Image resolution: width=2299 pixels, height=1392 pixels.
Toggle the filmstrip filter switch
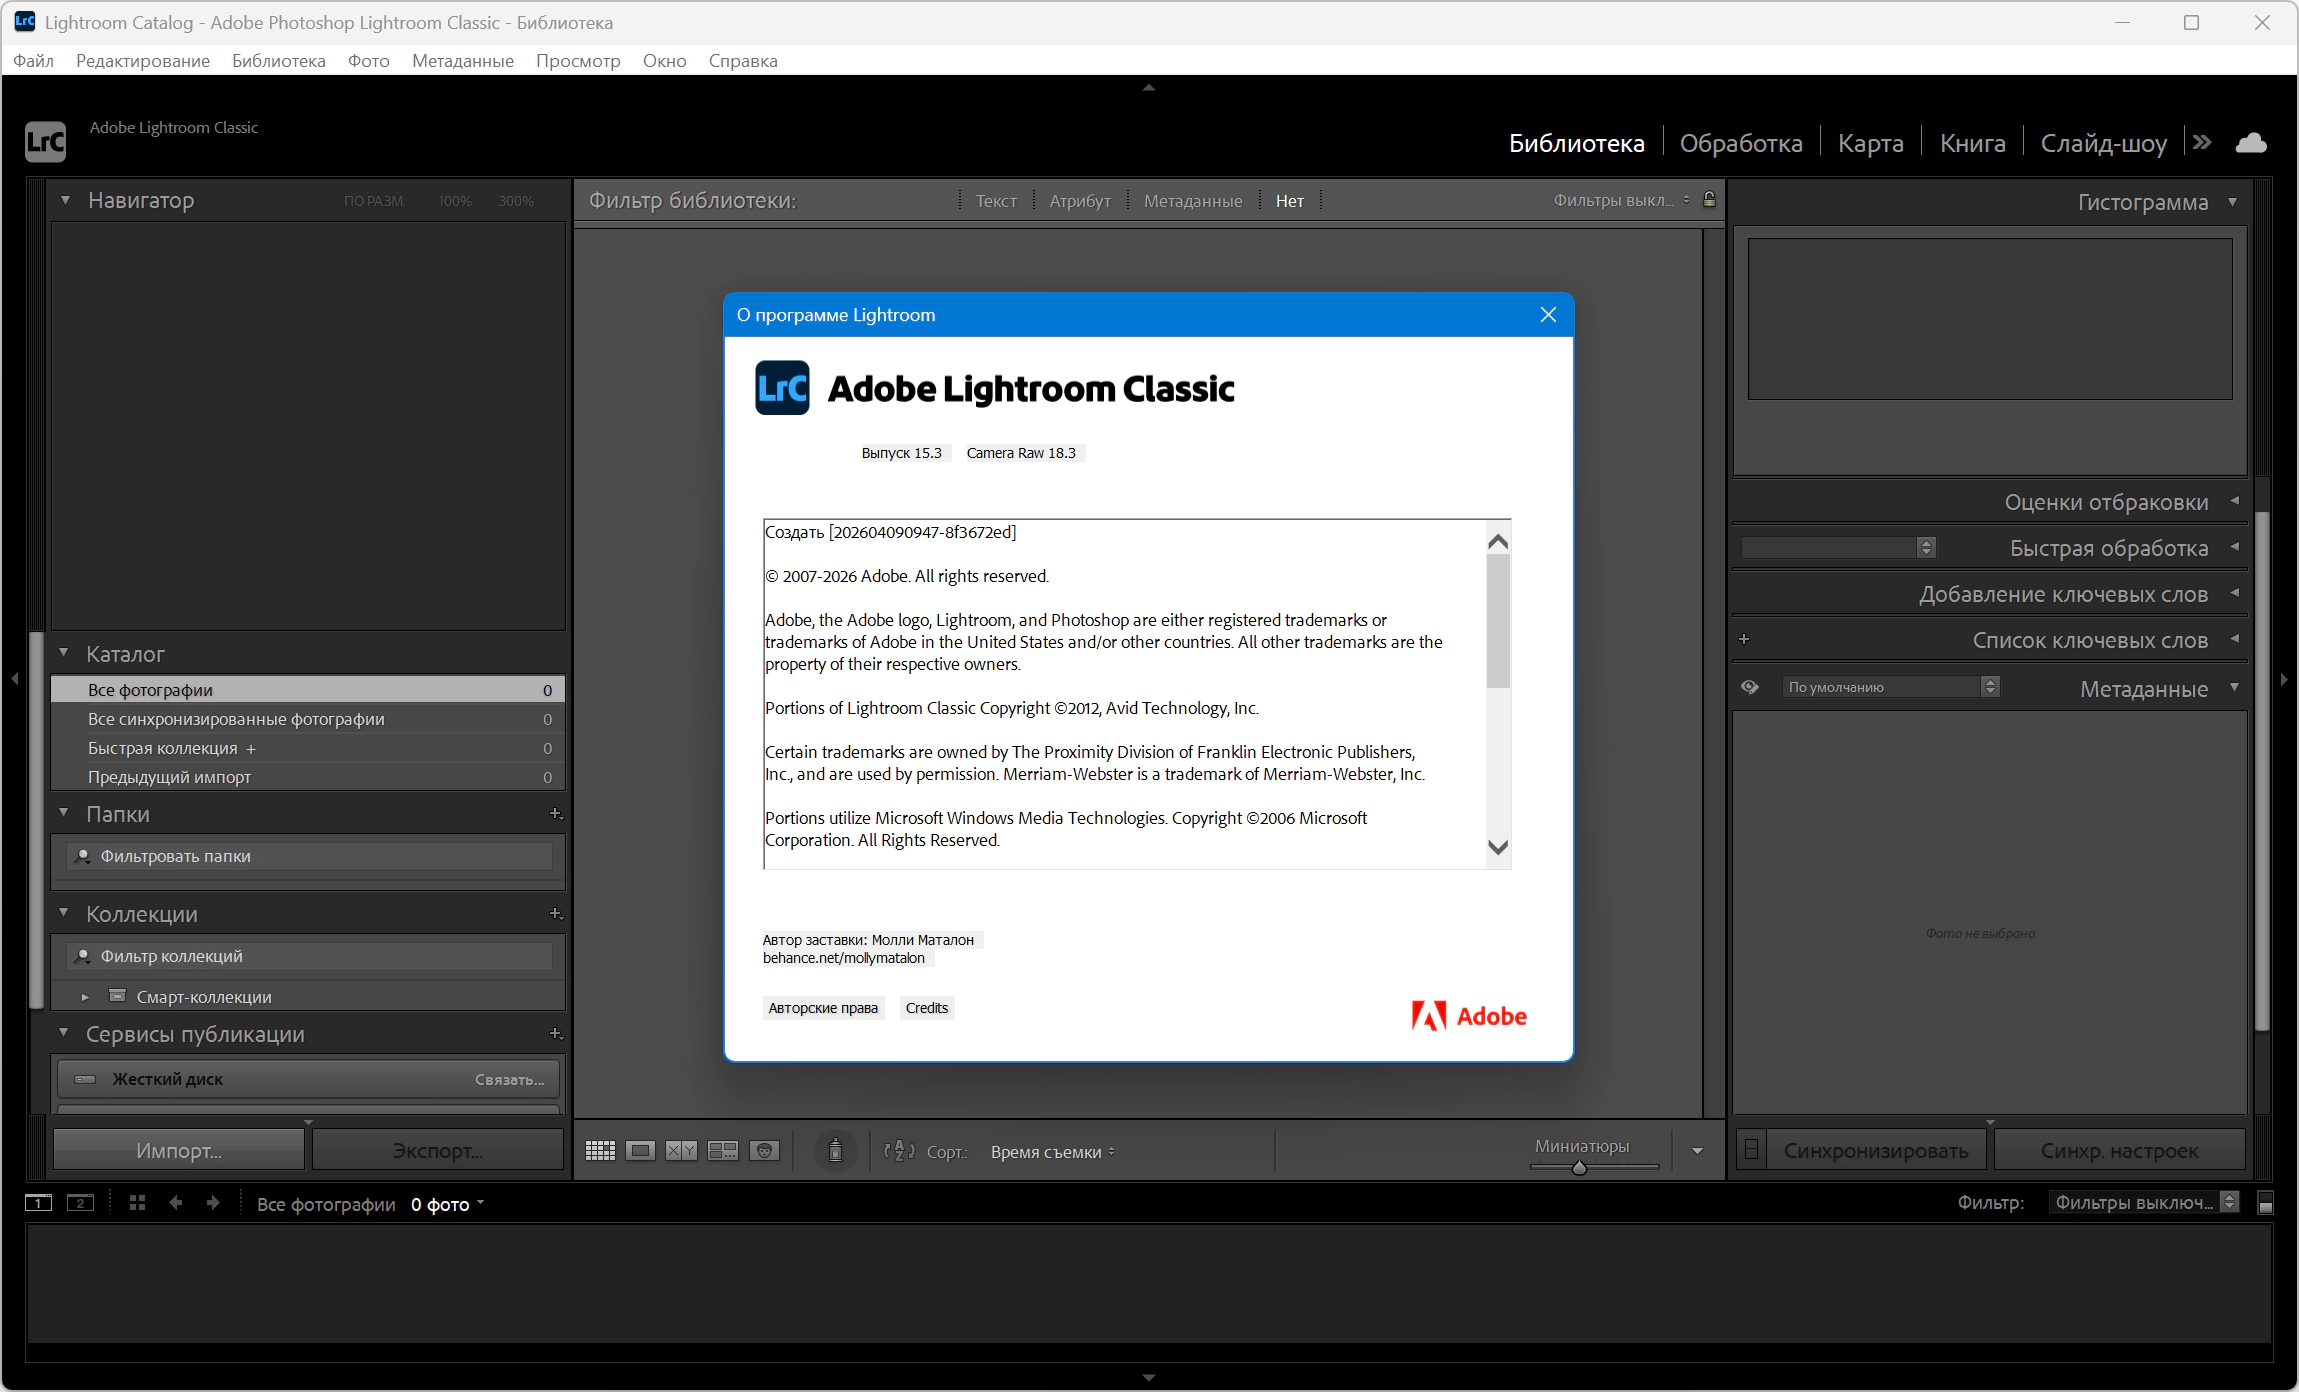(2266, 1203)
